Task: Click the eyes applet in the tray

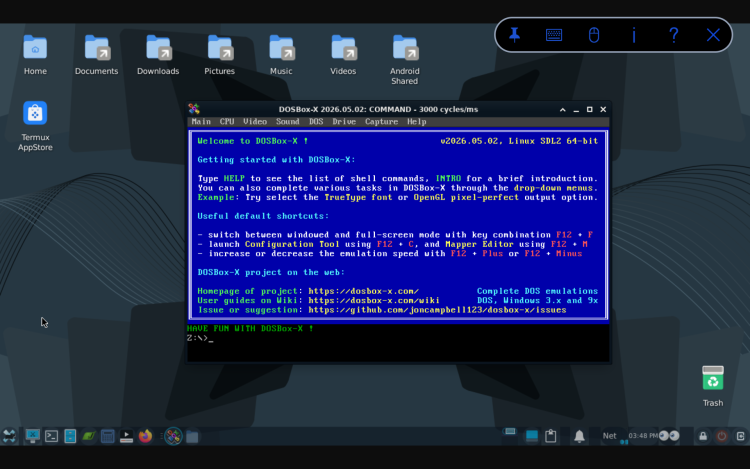Action: [x=669, y=436]
